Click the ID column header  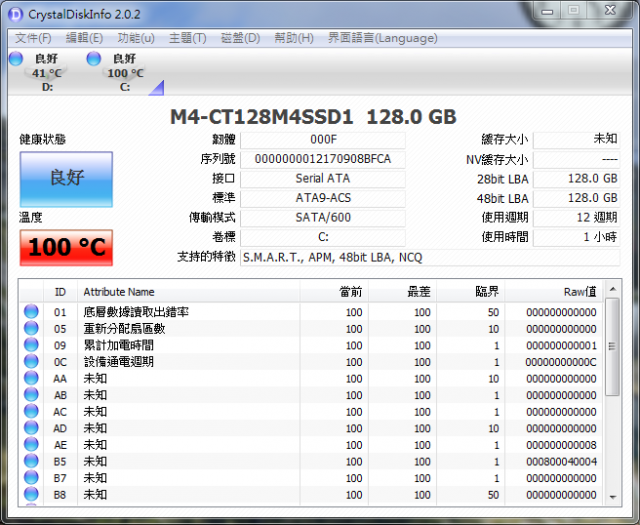(x=60, y=292)
